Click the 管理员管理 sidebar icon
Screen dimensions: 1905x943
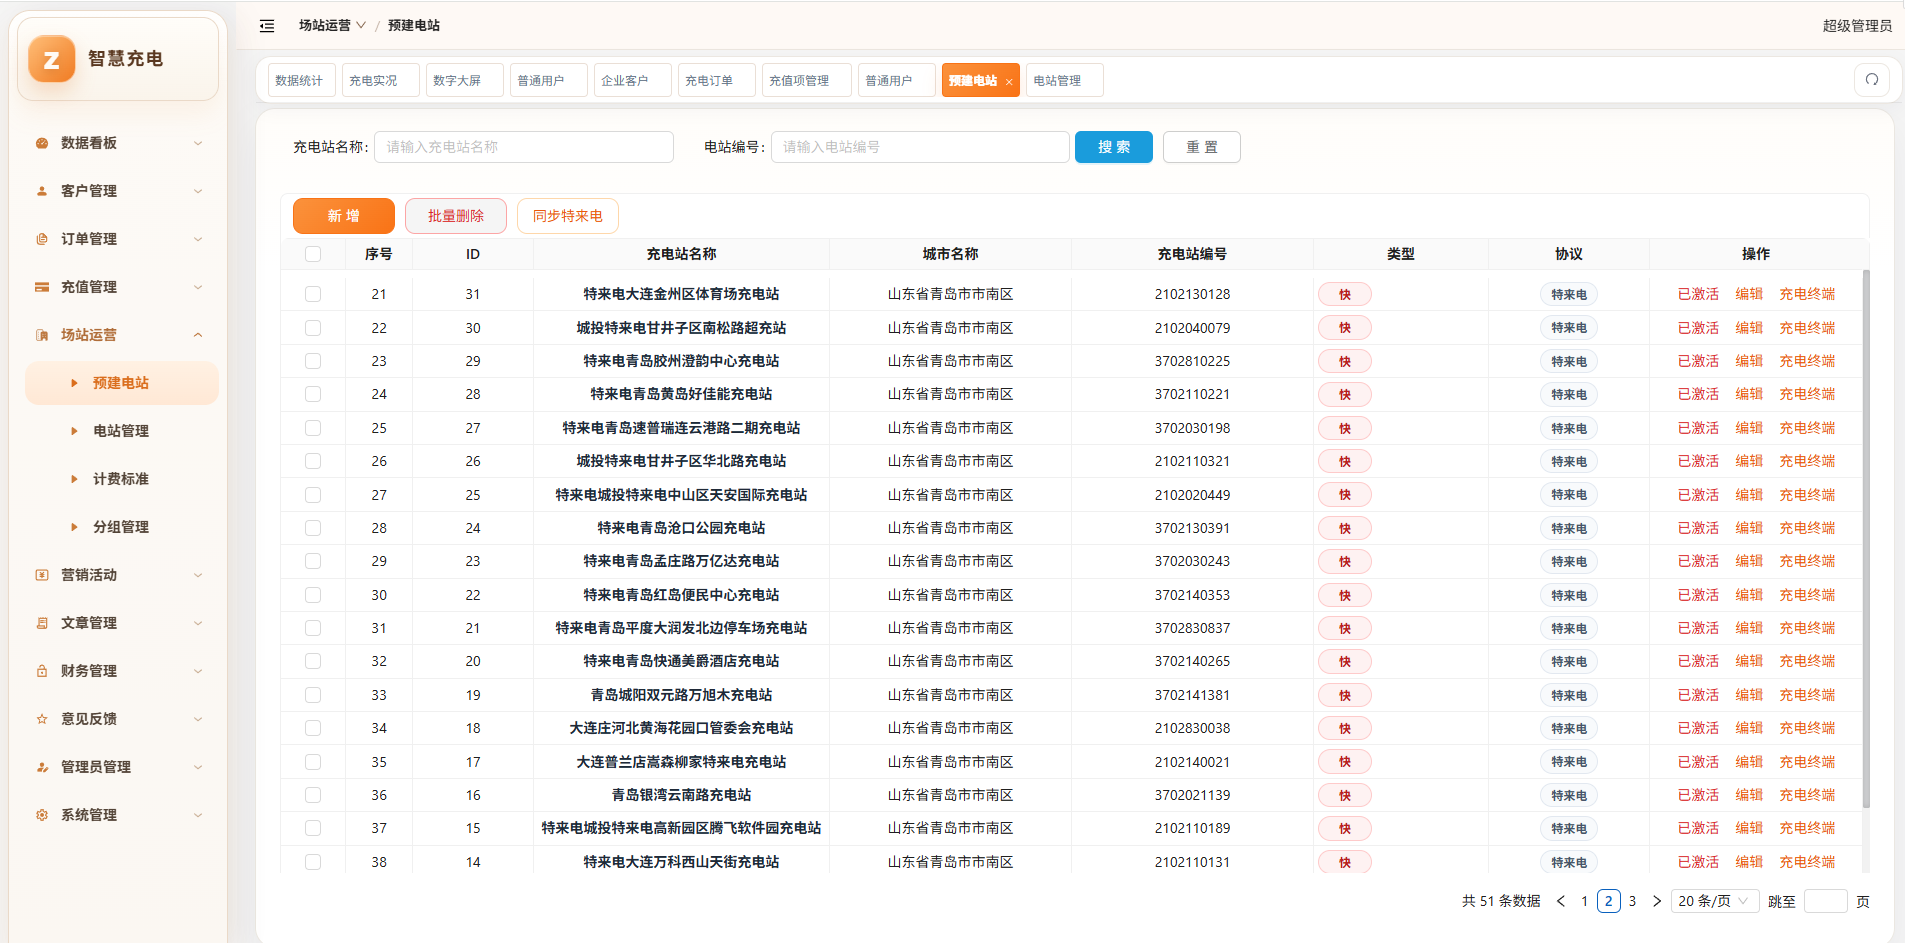42,767
